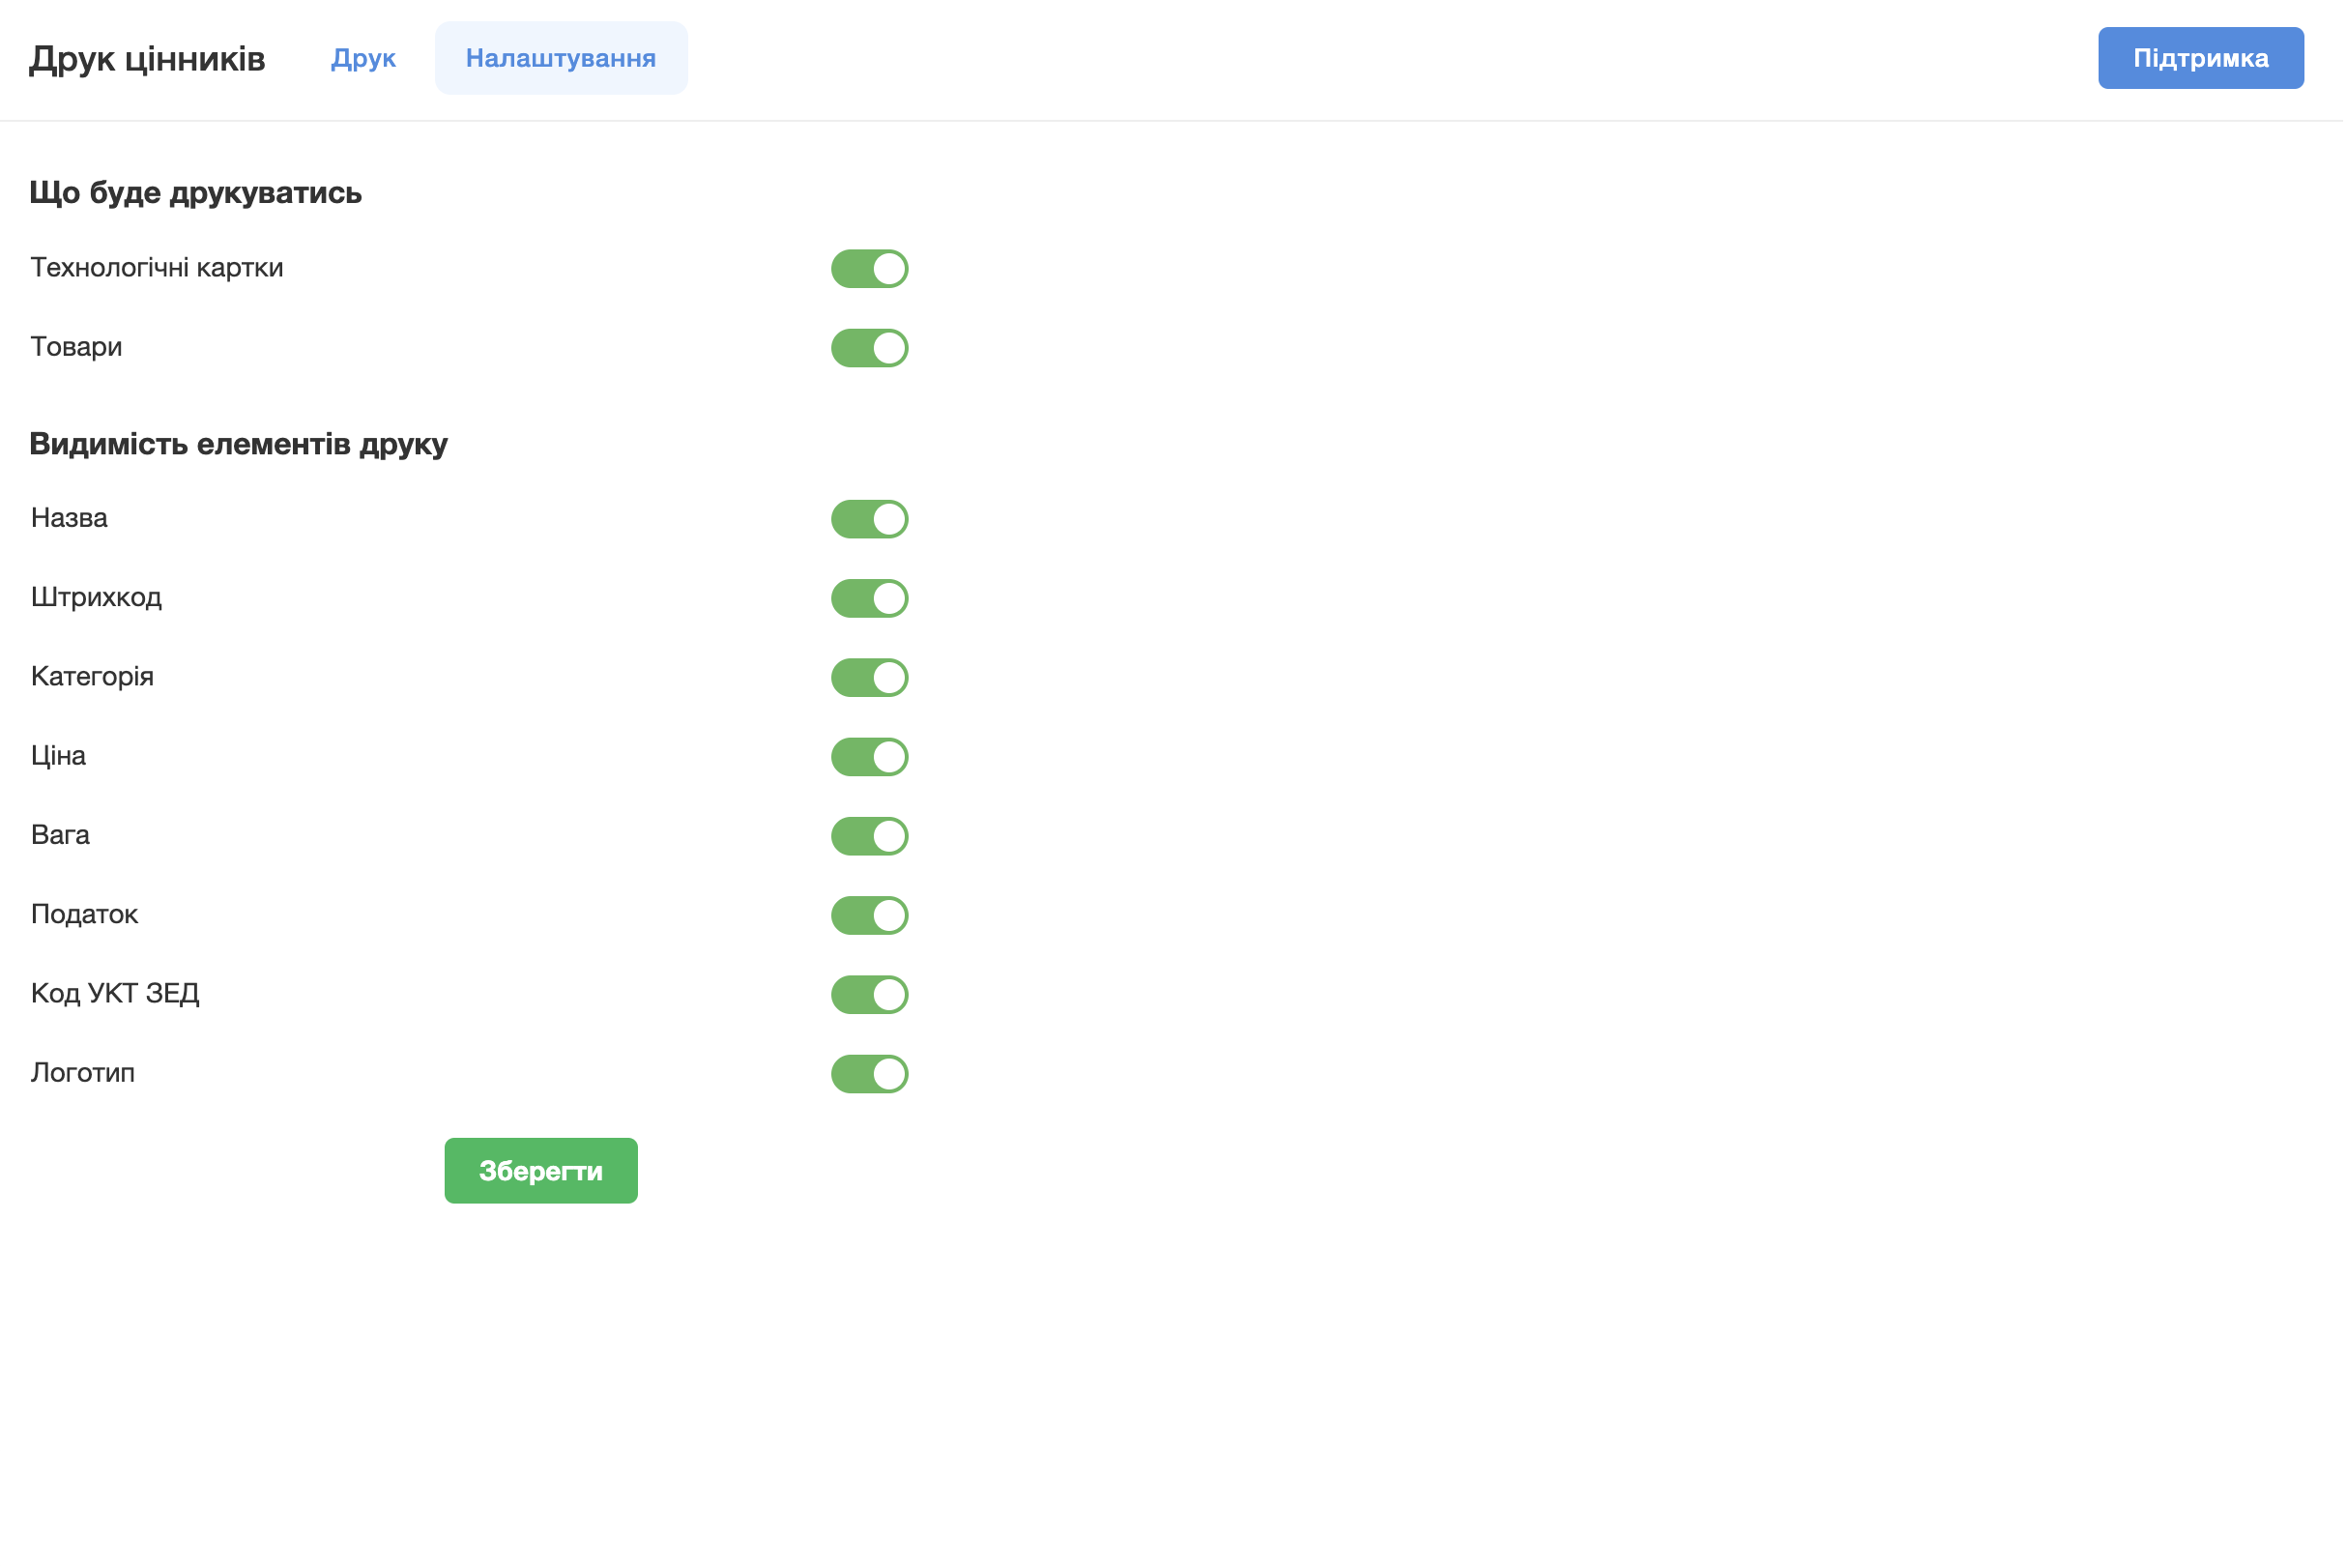Image resolution: width=2347 pixels, height=1568 pixels.
Task: Click the Друк цінників page title
Action: click(x=147, y=59)
